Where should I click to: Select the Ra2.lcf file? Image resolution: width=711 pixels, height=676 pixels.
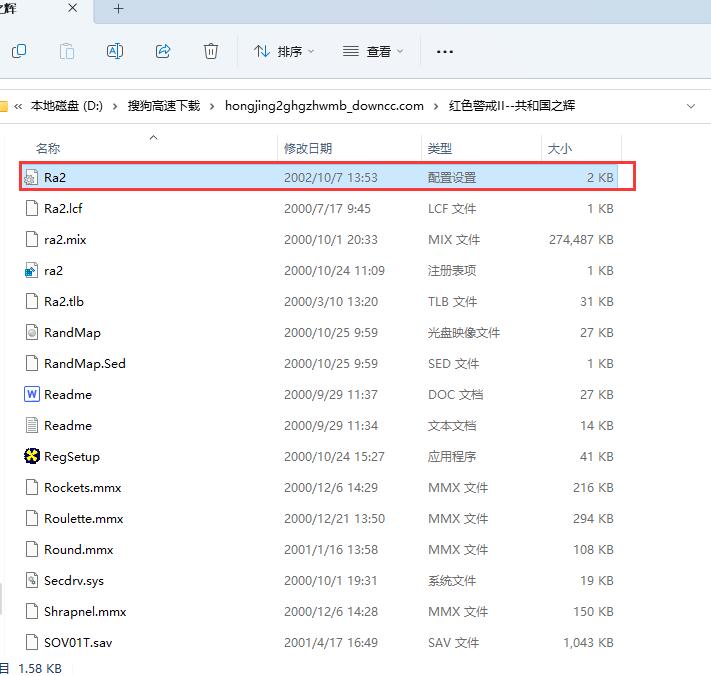pos(321,208)
